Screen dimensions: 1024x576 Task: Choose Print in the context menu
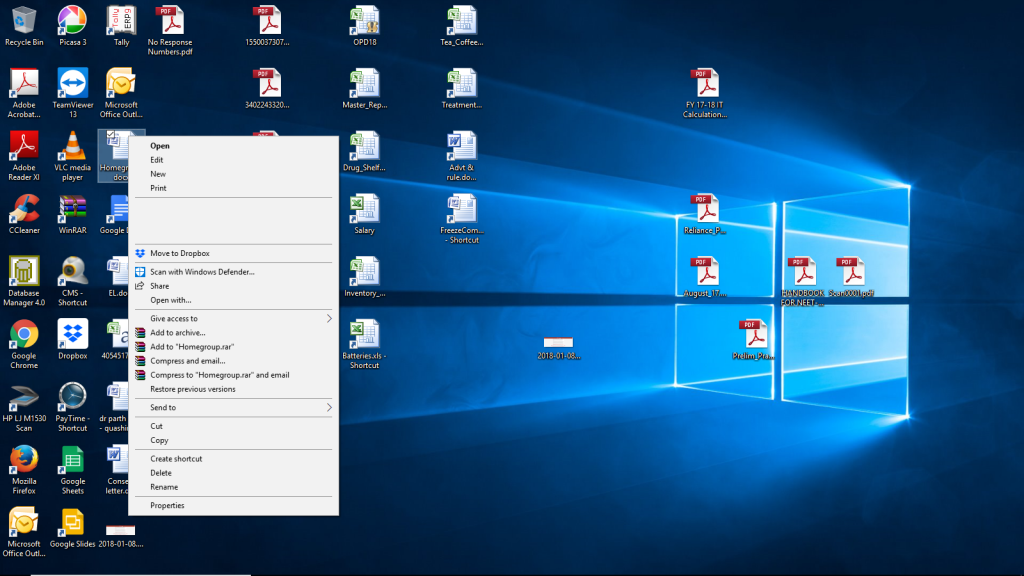click(x=234, y=188)
